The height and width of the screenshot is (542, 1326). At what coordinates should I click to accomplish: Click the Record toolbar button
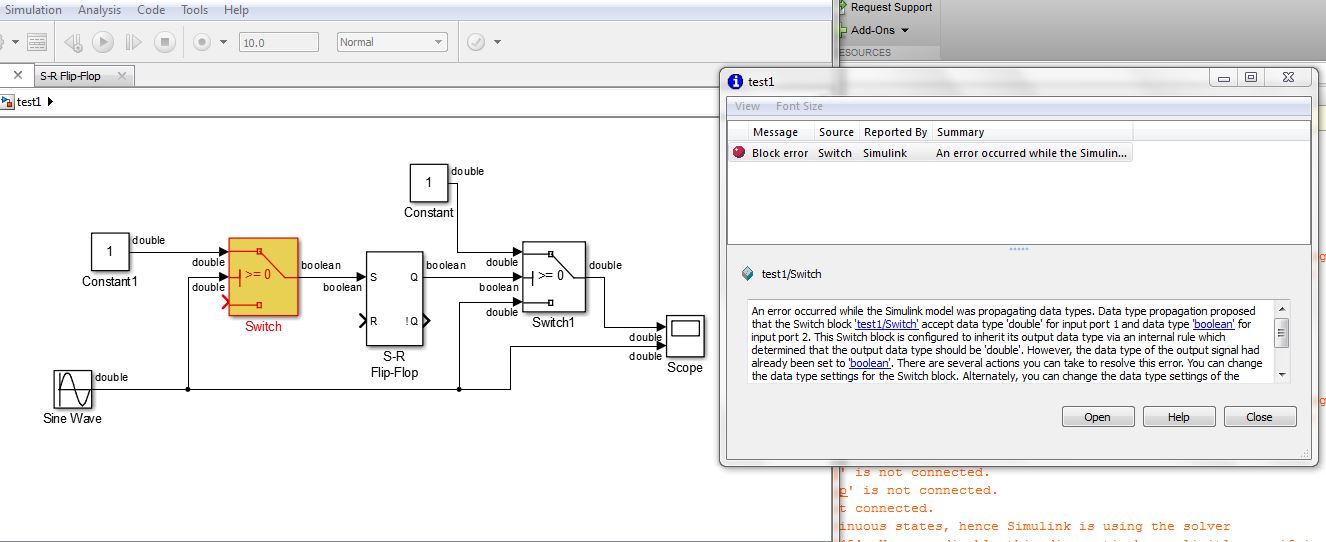pos(201,42)
